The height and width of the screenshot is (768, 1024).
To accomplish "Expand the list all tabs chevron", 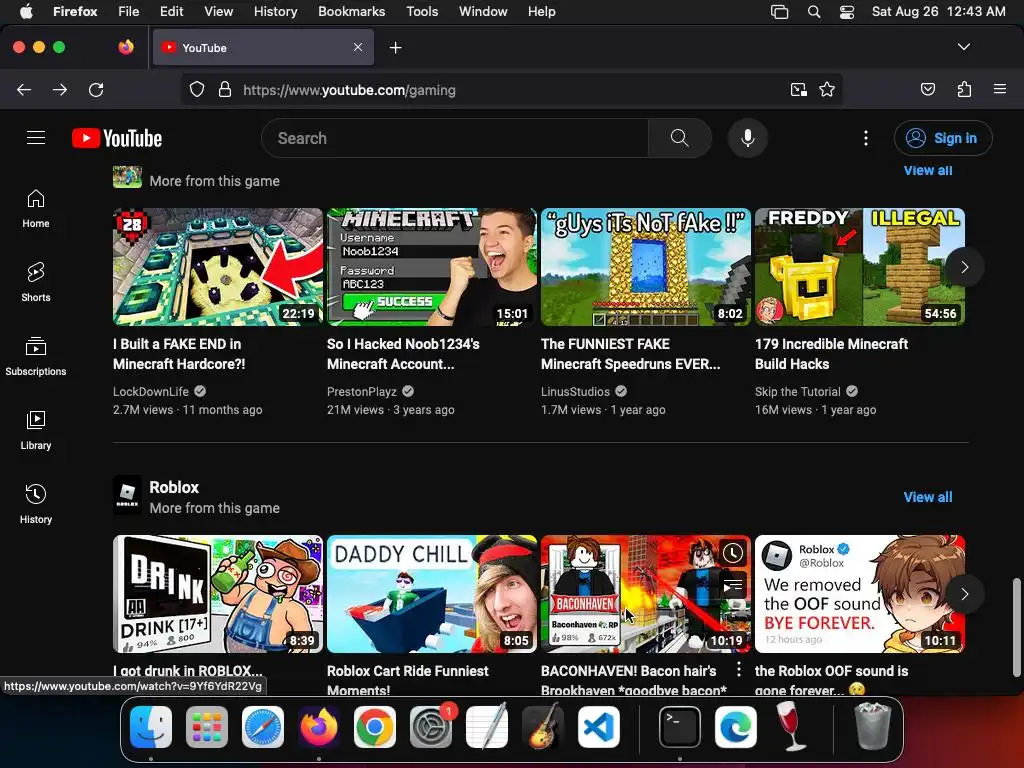I will 964,47.
